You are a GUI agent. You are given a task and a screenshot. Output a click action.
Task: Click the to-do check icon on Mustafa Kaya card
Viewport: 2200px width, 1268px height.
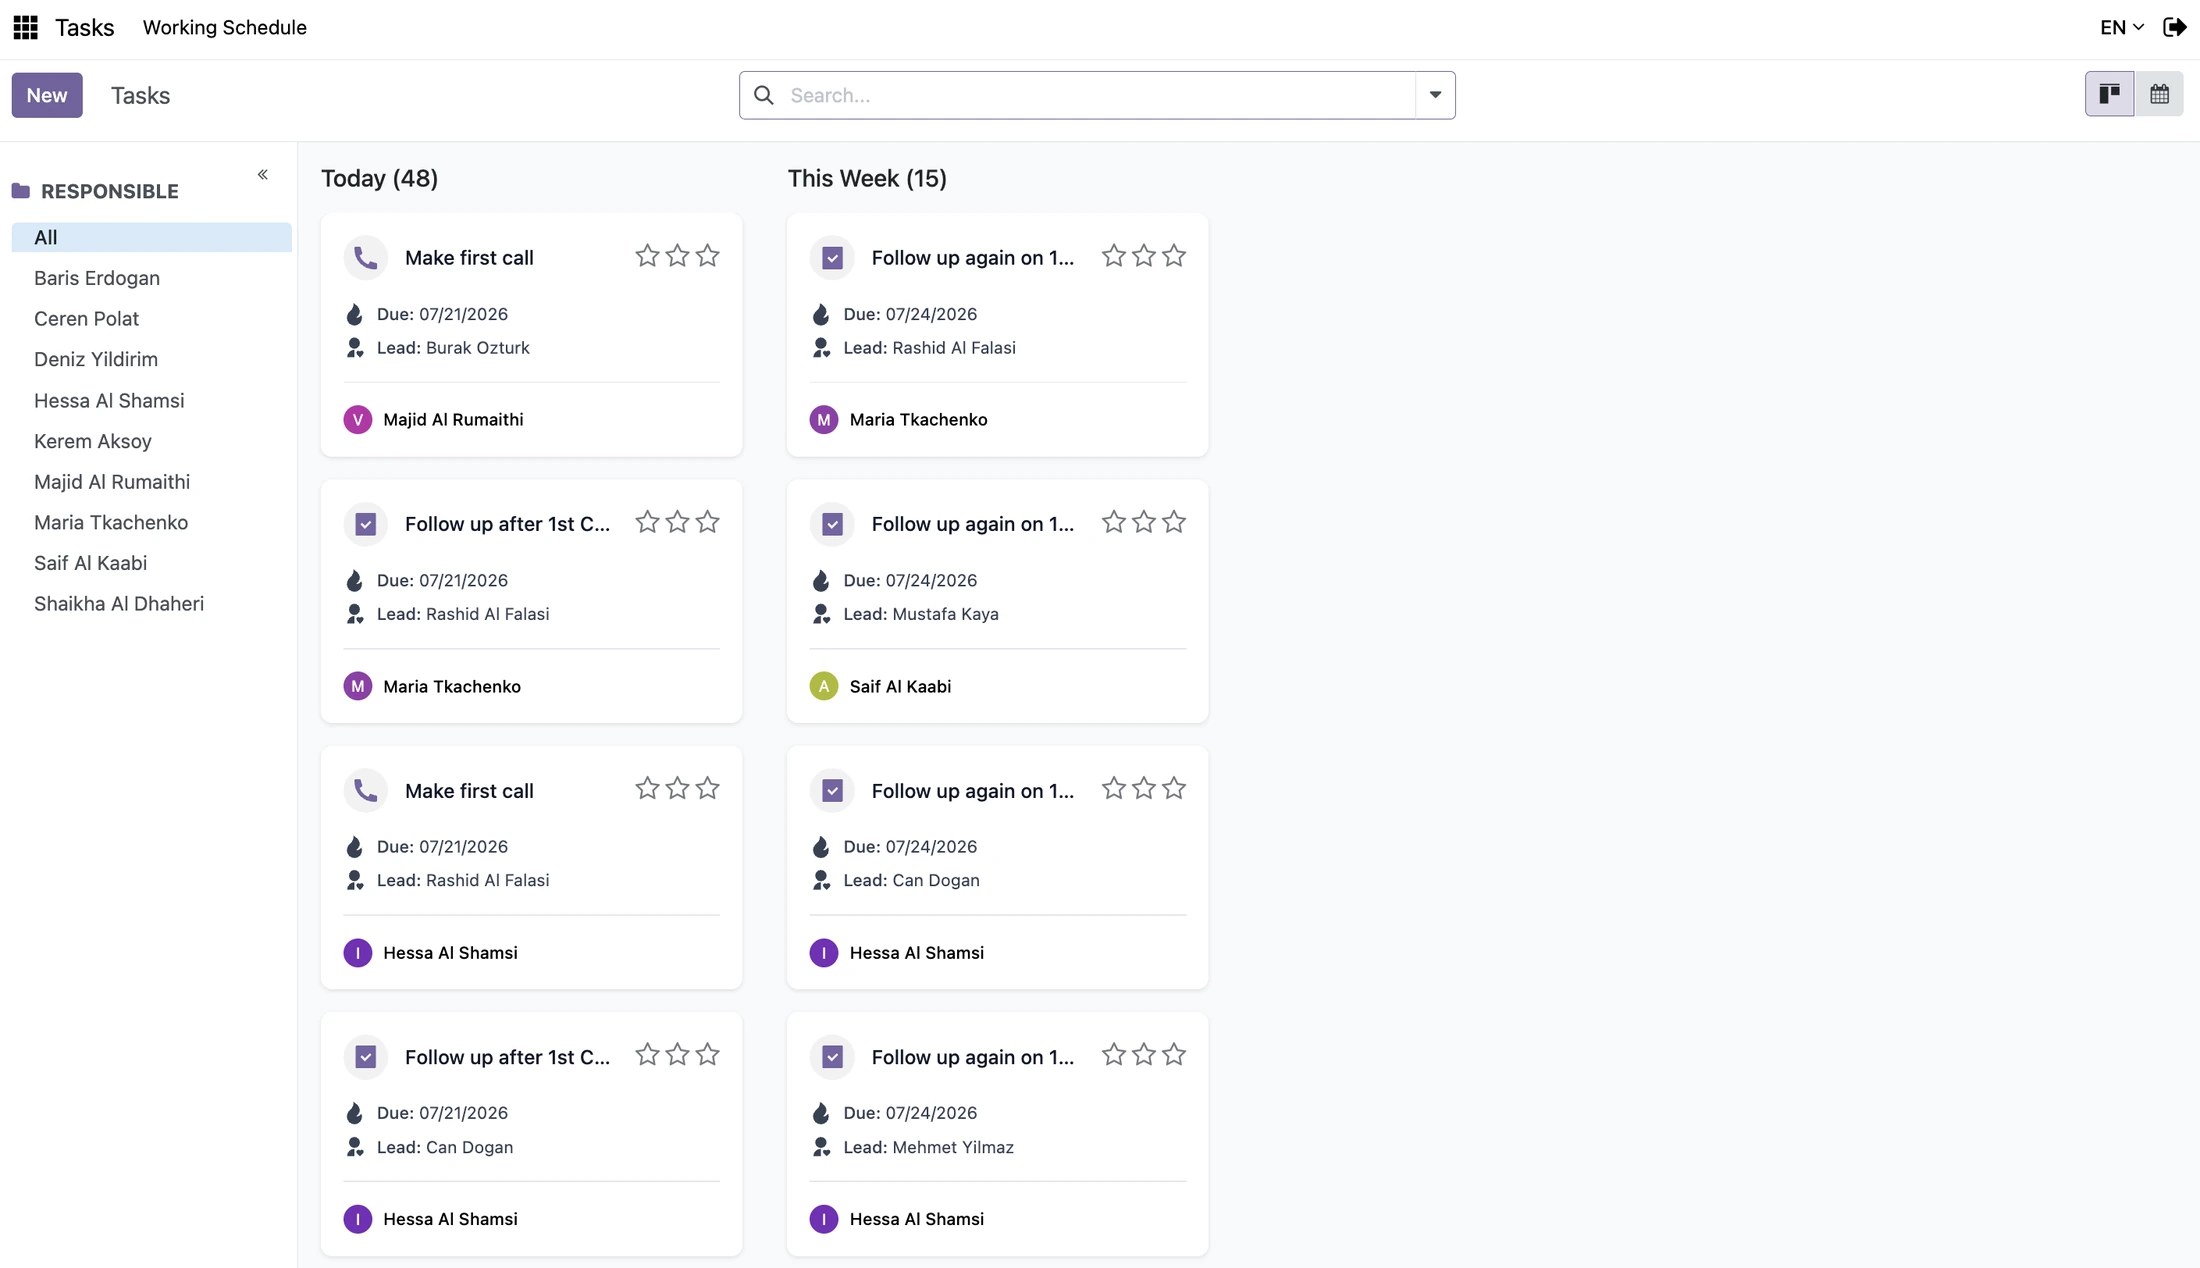(832, 524)
